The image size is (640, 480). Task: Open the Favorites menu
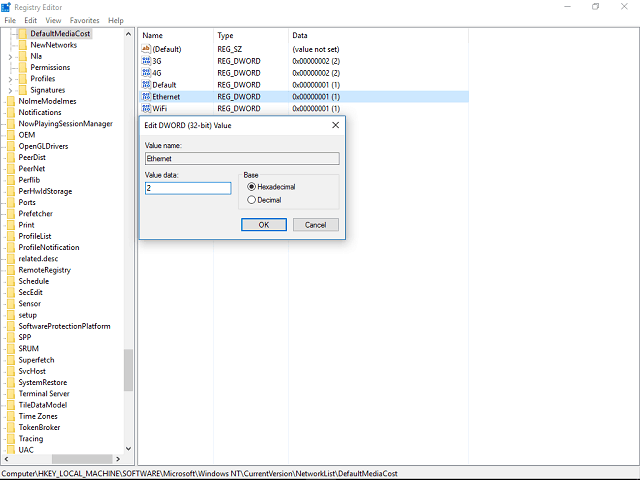(84, 20)
